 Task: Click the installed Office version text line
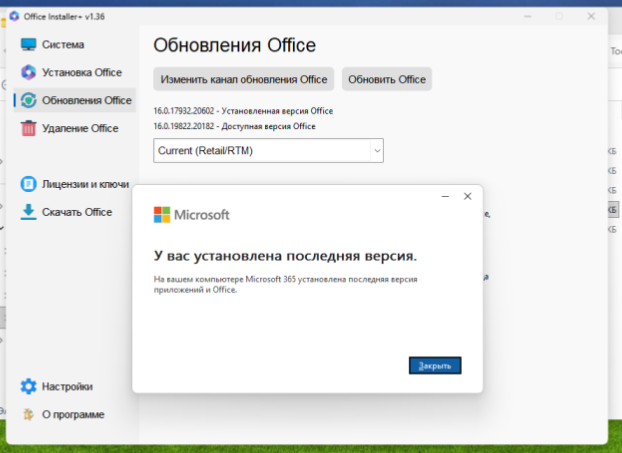[243, 110]
